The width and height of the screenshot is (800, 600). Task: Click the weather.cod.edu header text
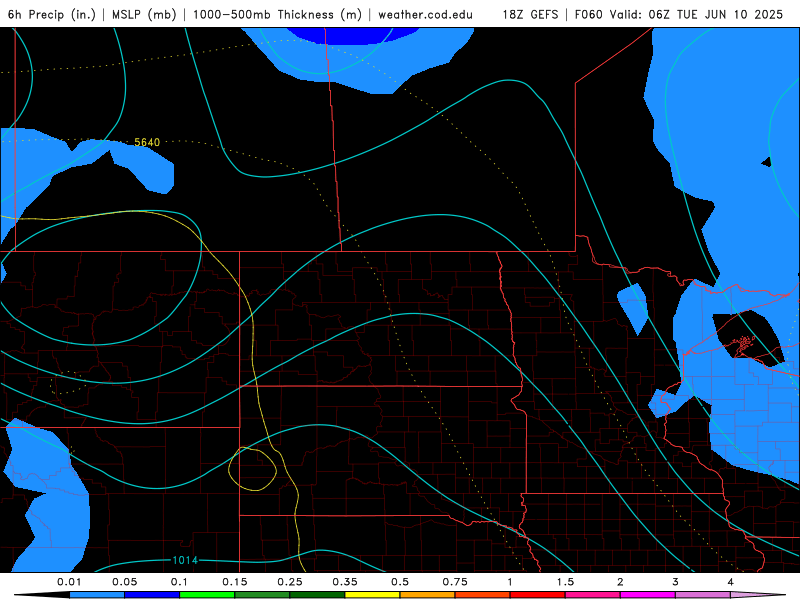click(x=425, y=14)
